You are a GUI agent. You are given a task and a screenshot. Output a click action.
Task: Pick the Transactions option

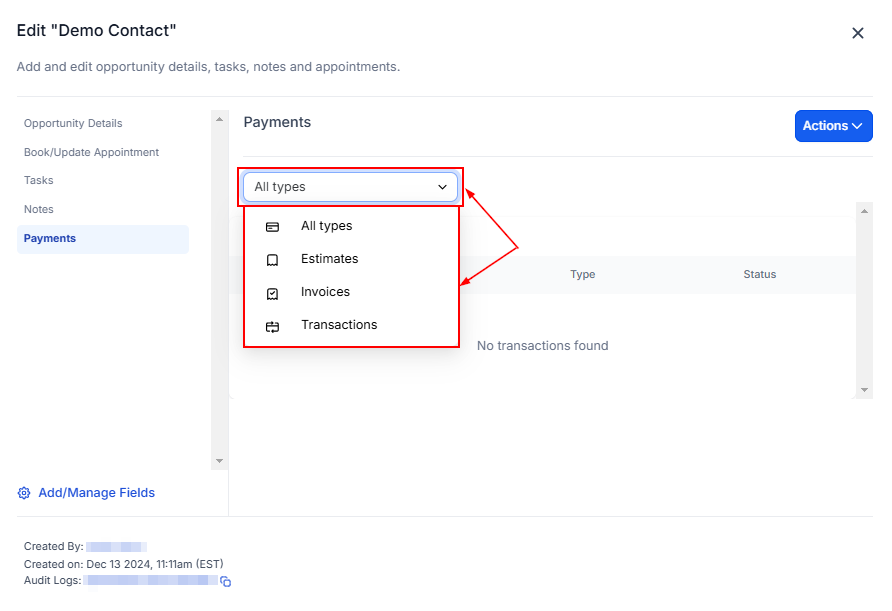point(339,325)
